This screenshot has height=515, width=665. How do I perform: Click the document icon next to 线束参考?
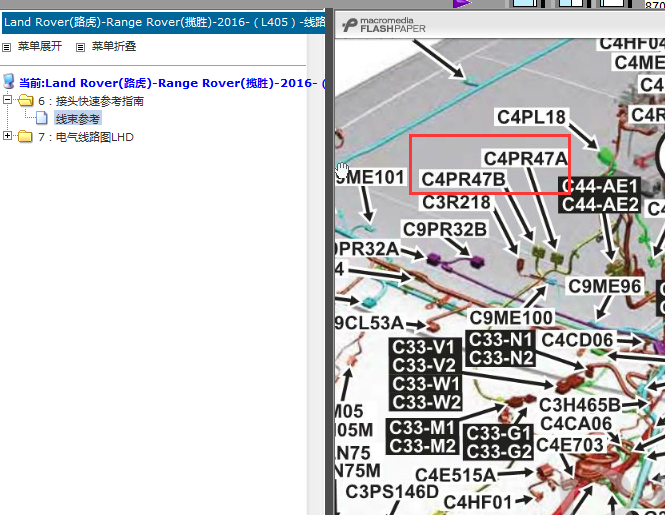(x=42, y=118)
